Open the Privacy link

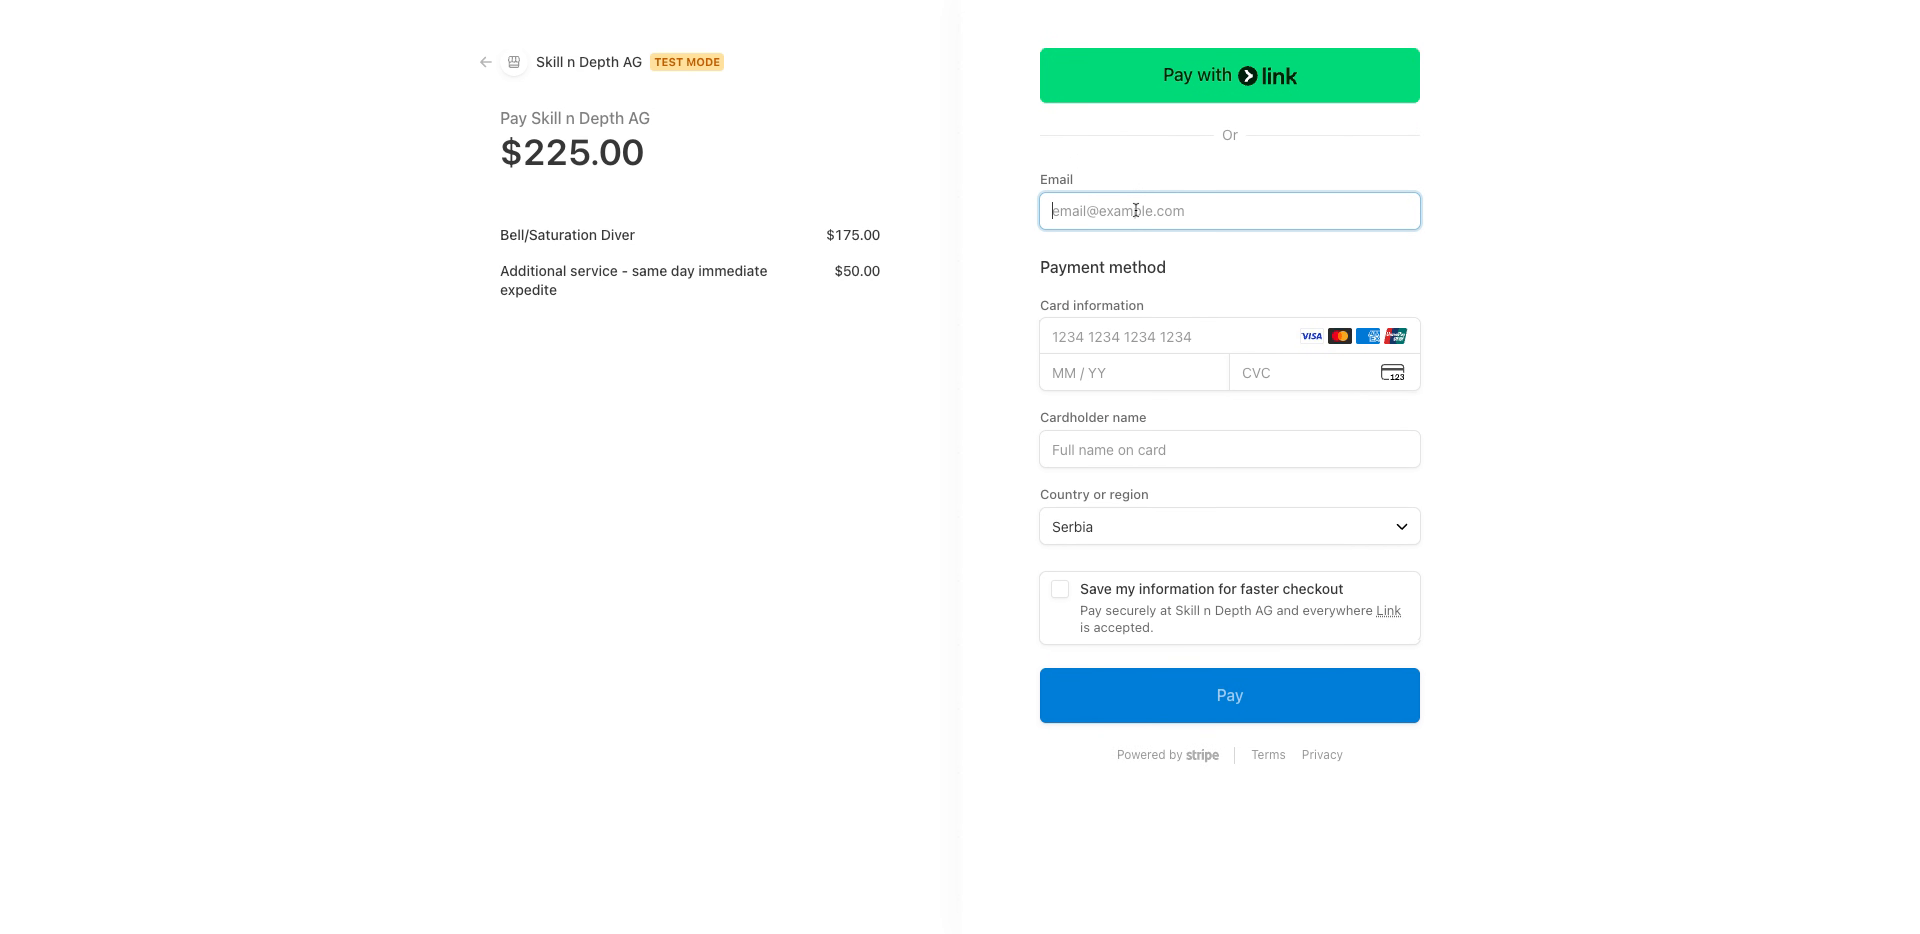(1321, 755)
